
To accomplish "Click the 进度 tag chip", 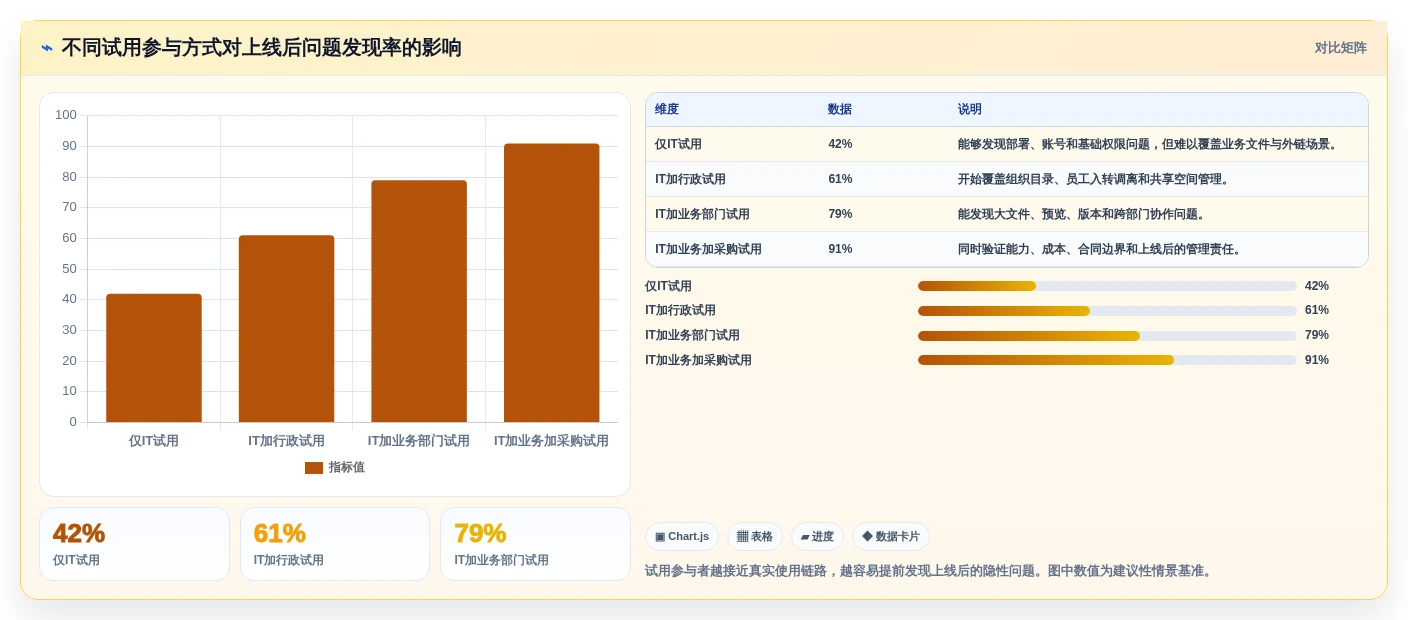I will (x=817, y=537).
